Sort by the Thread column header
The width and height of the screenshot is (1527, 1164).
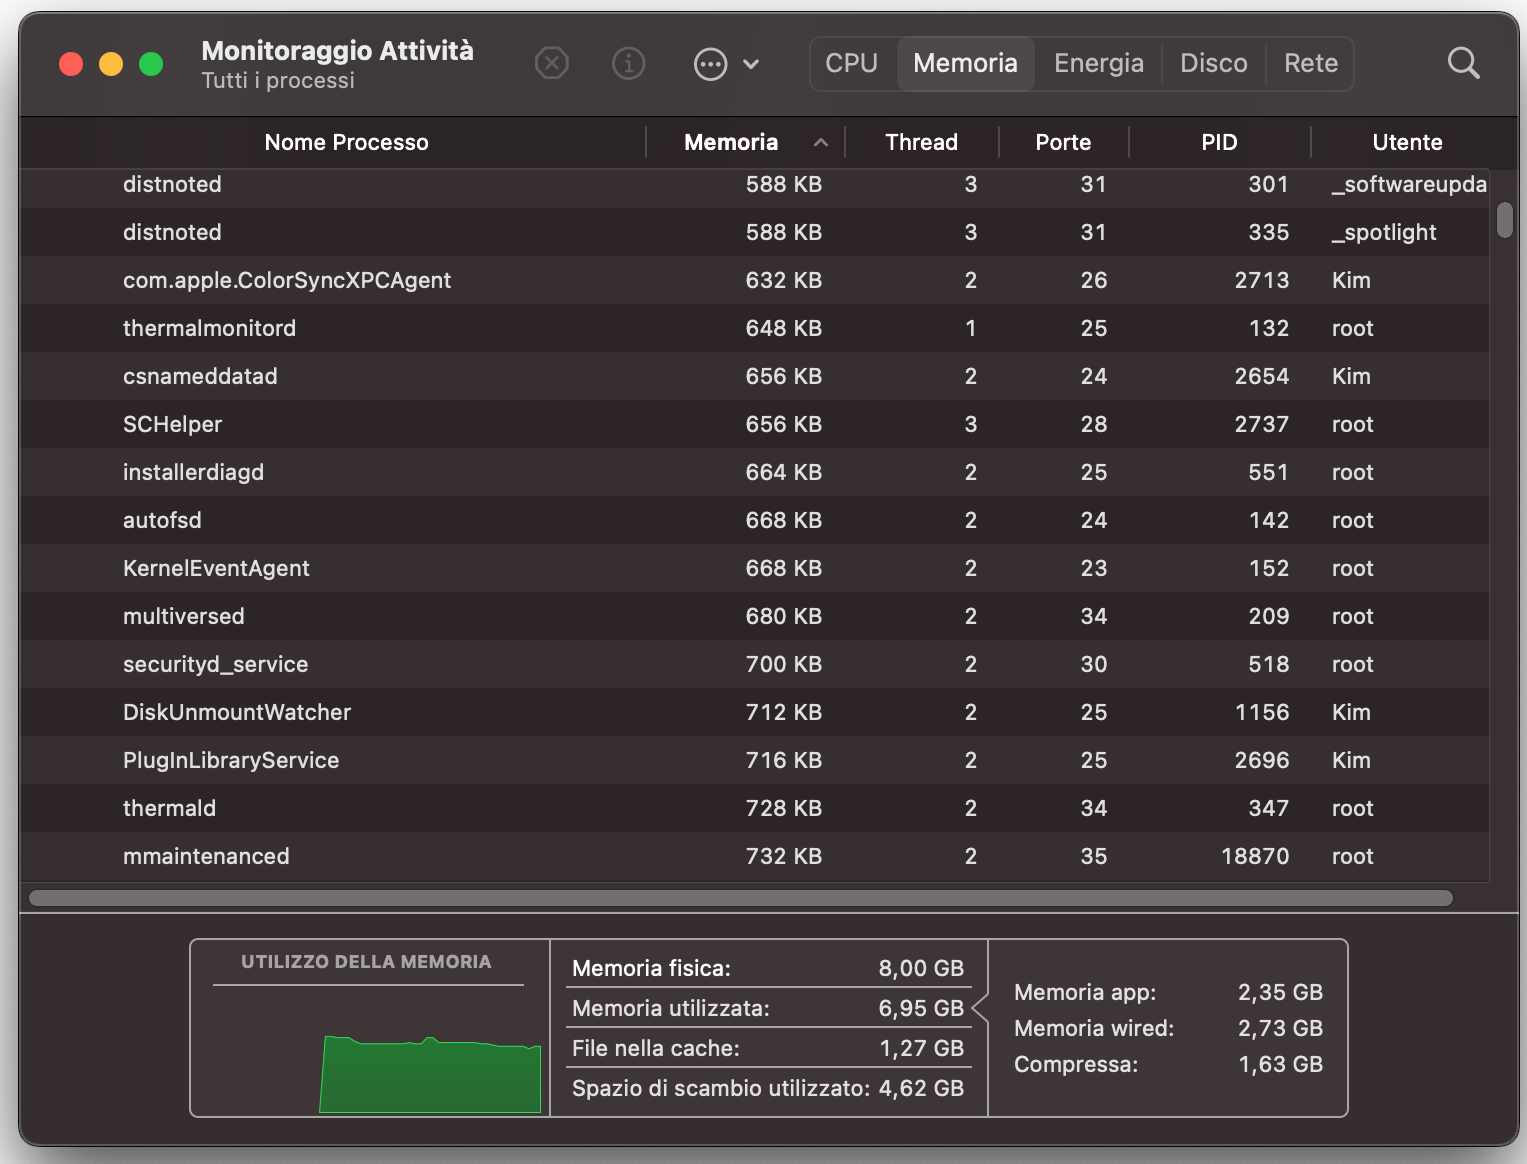click(921, 143)
